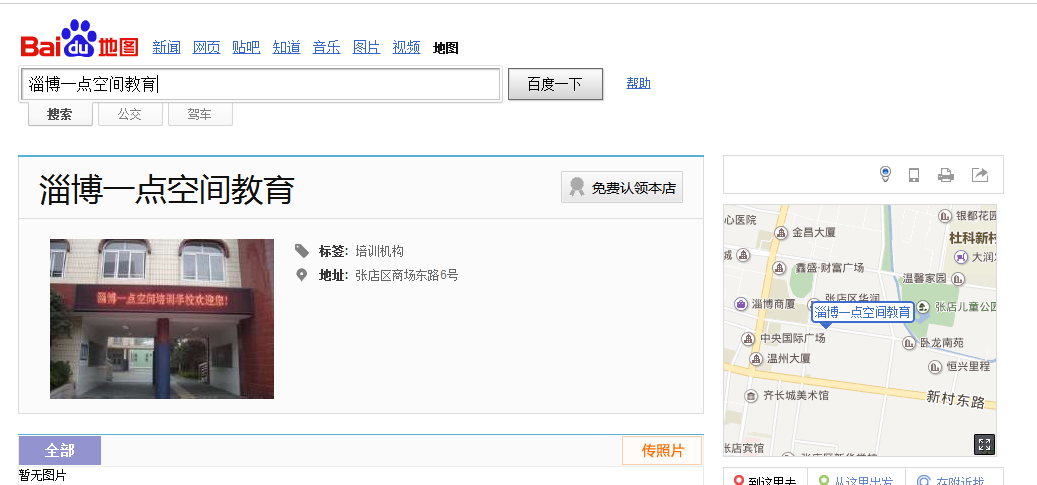
Task: Click the map marker location icon
Action: [x=886, y=174]
